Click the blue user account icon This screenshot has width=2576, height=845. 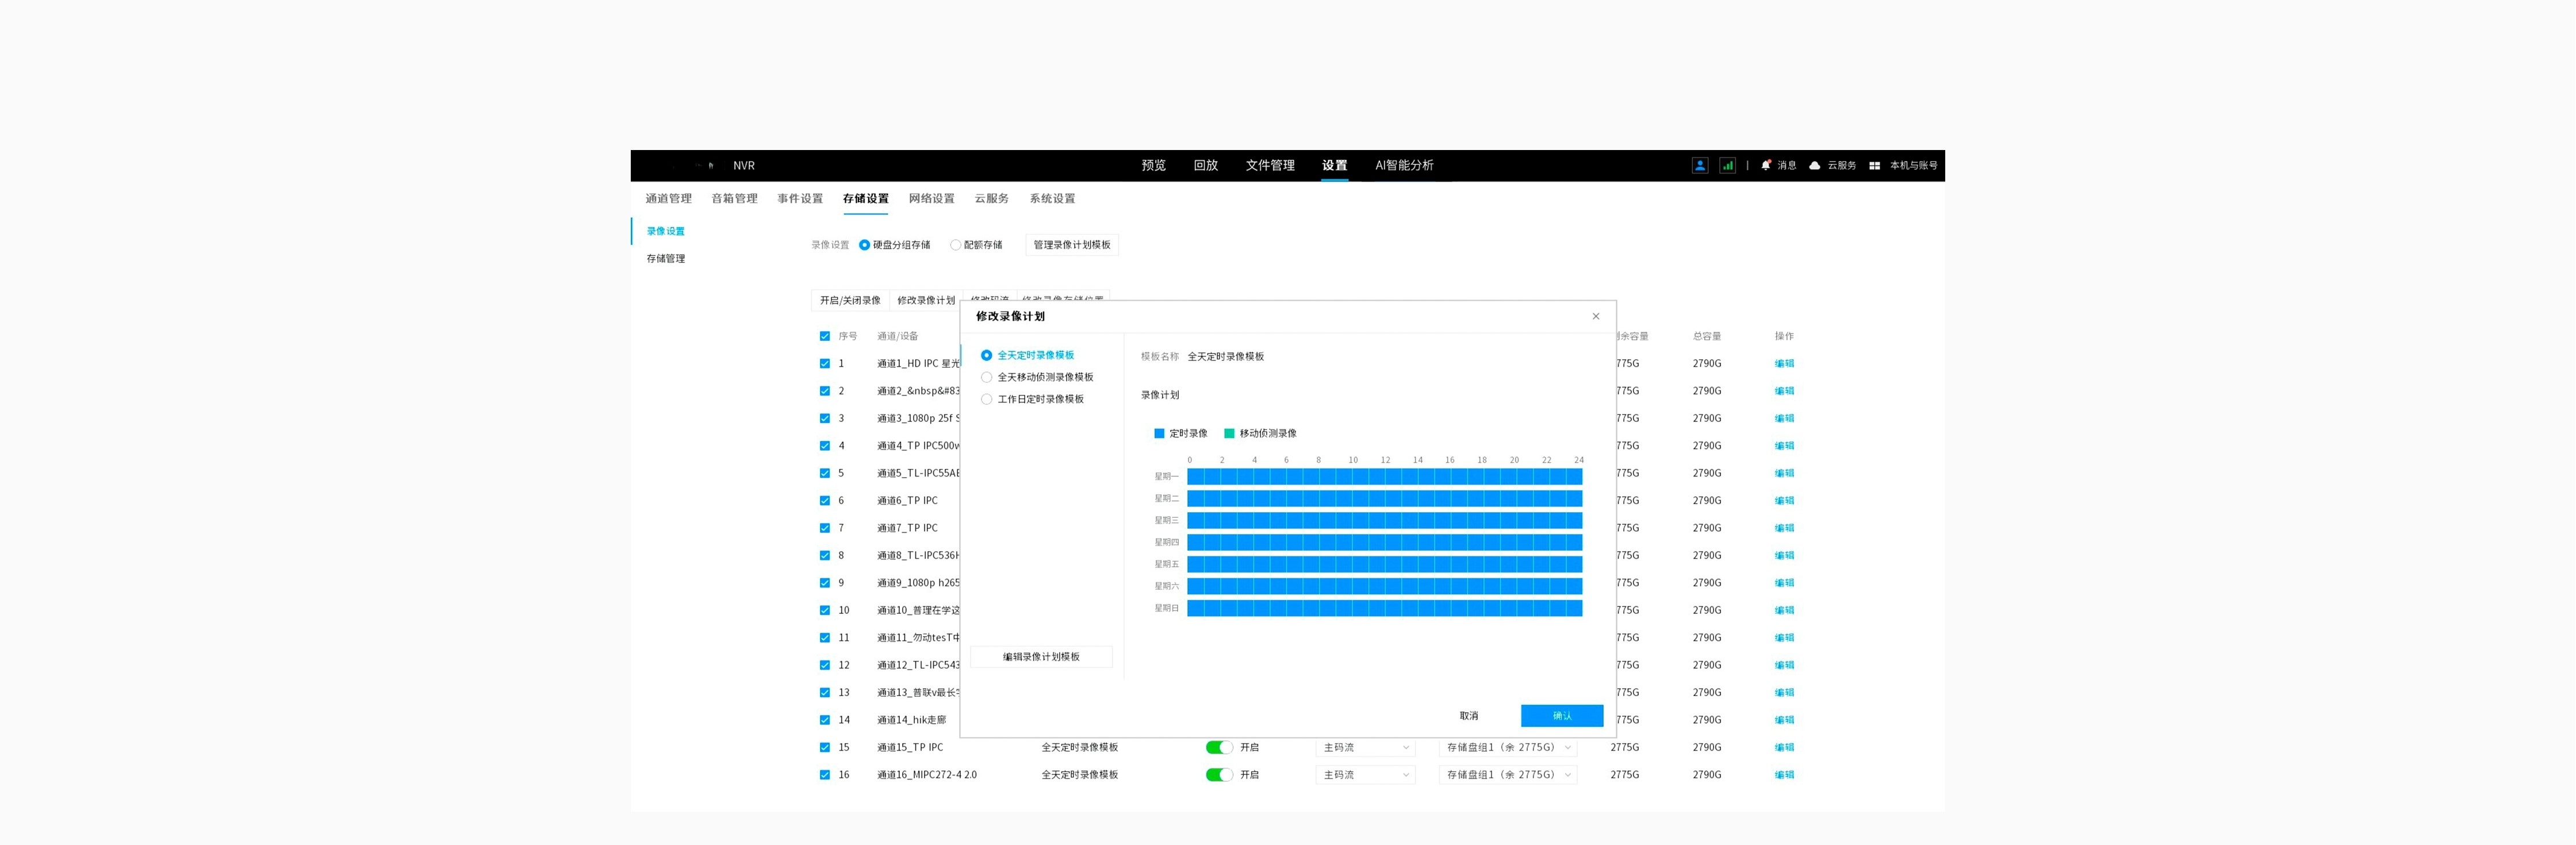1699,166
